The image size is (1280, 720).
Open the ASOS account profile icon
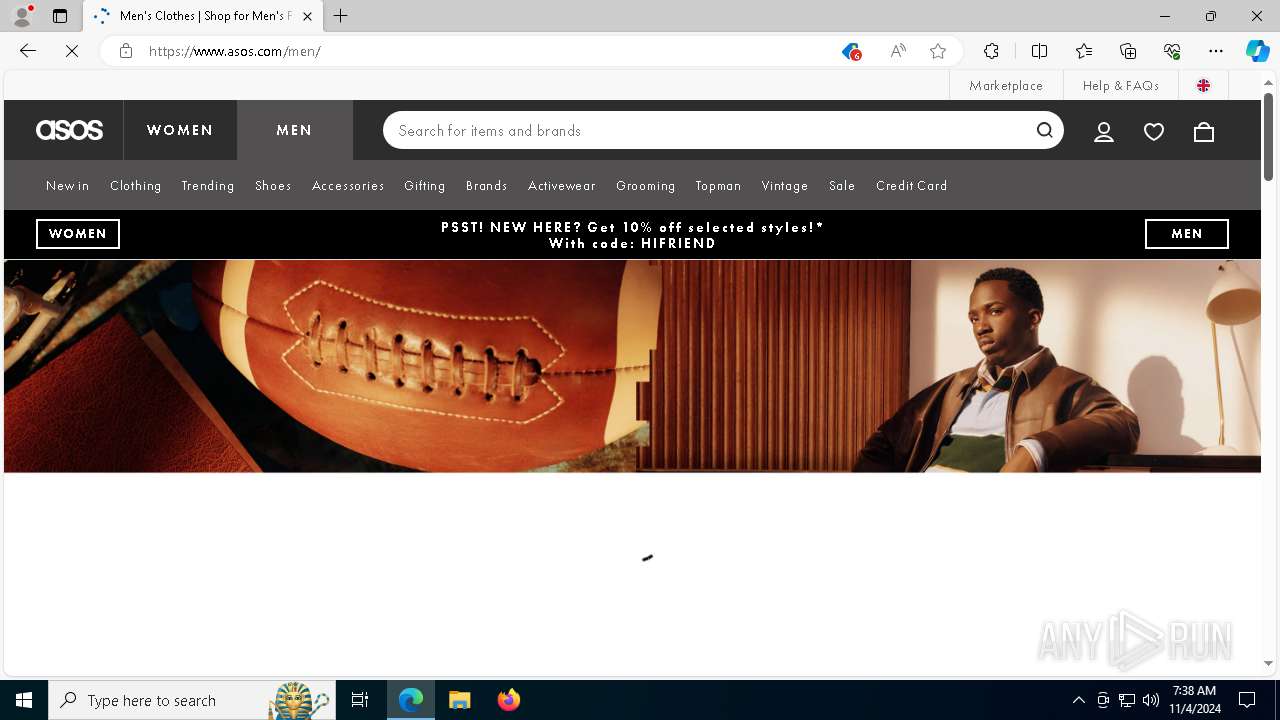coord(1104,131)
